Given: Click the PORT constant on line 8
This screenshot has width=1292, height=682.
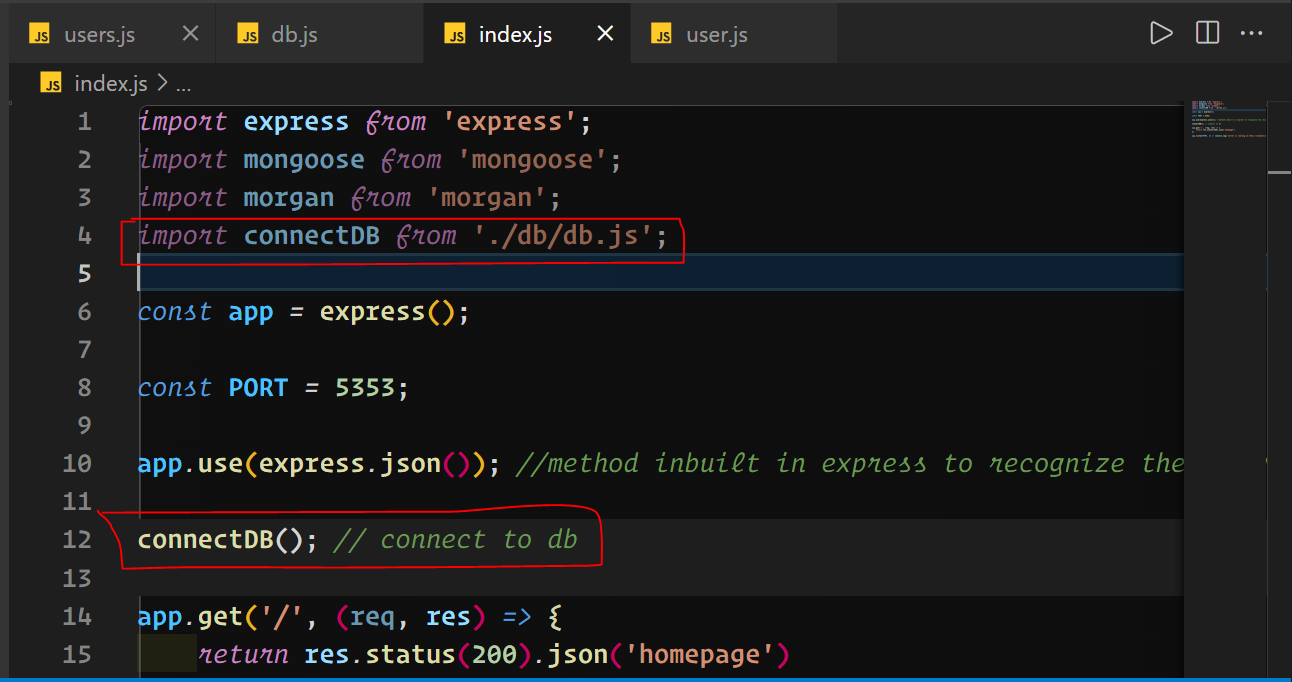Looking at the screenshot, I should [x=258, y=387].
